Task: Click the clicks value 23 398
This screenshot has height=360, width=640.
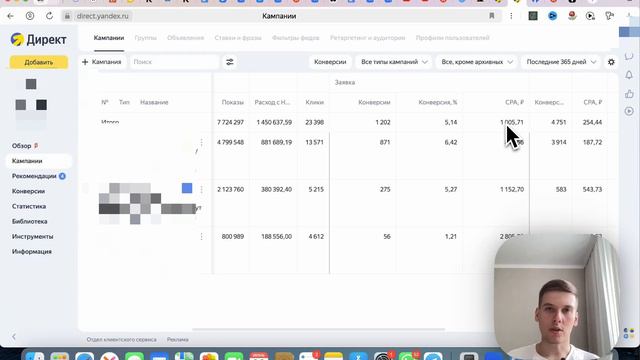Action: click(x=314, y=122)
